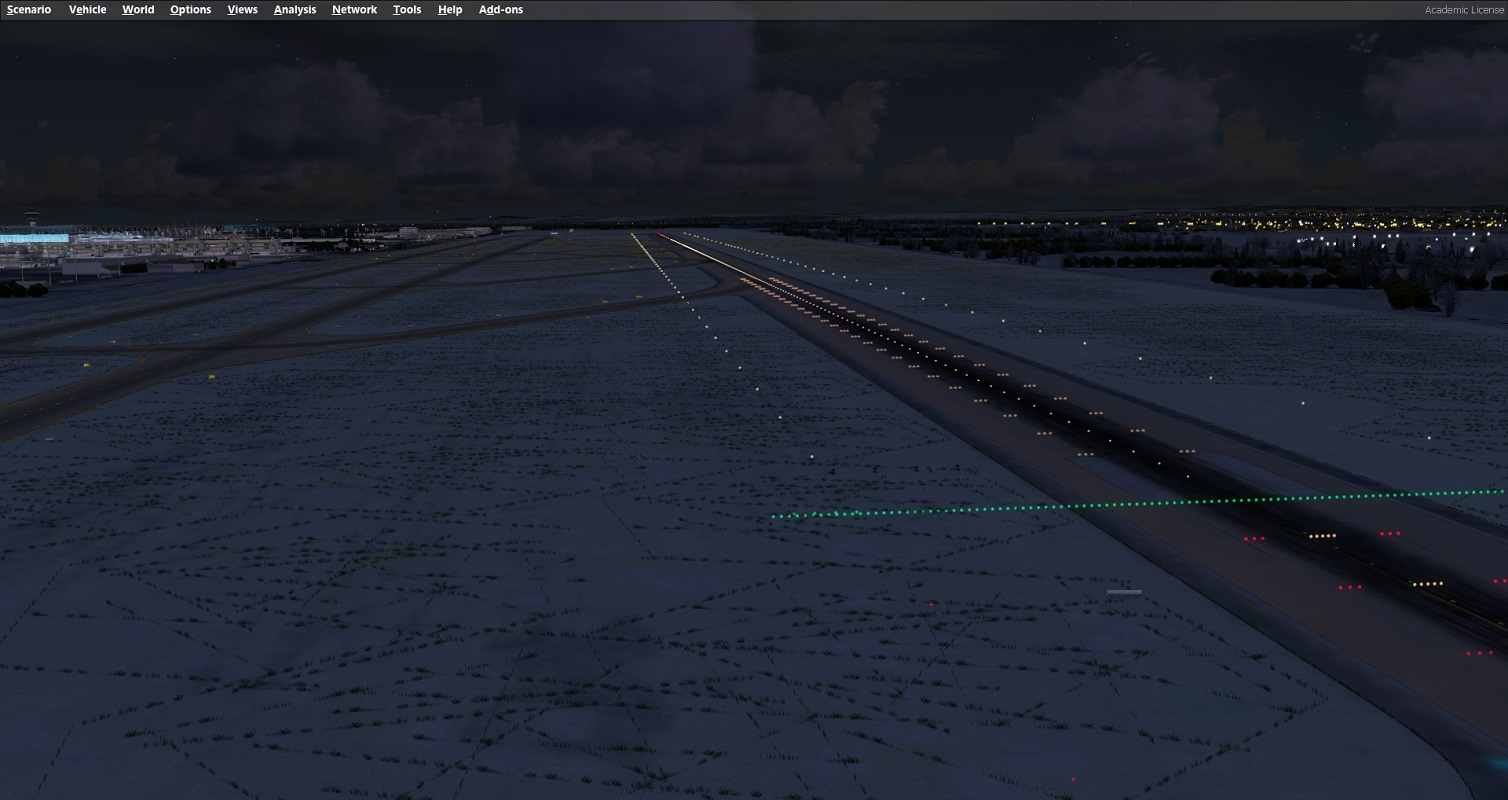The height and width of the screenshot is (800, 1508).
Task: Open the Scenario menu
Action: point(29,10)
